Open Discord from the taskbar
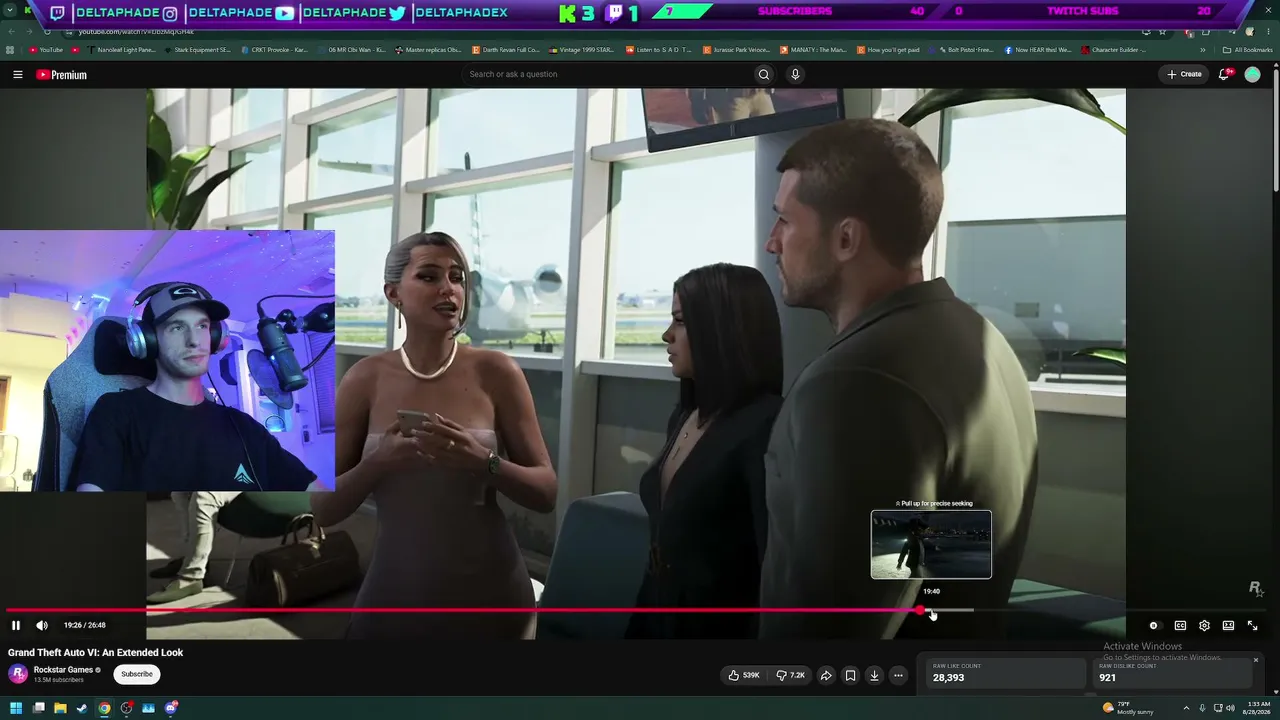The image size is (1280, 720). click(171, 708)
